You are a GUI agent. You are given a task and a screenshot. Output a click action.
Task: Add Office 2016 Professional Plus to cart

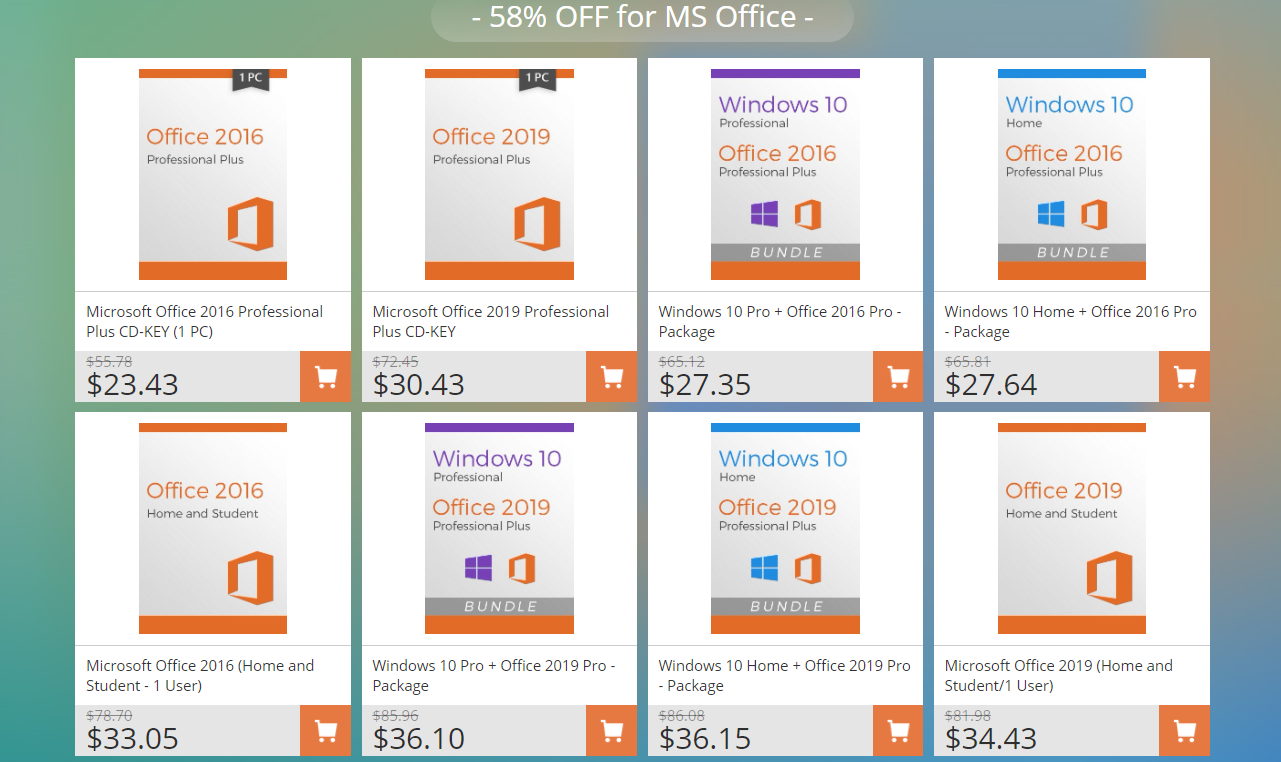point(325,377)
